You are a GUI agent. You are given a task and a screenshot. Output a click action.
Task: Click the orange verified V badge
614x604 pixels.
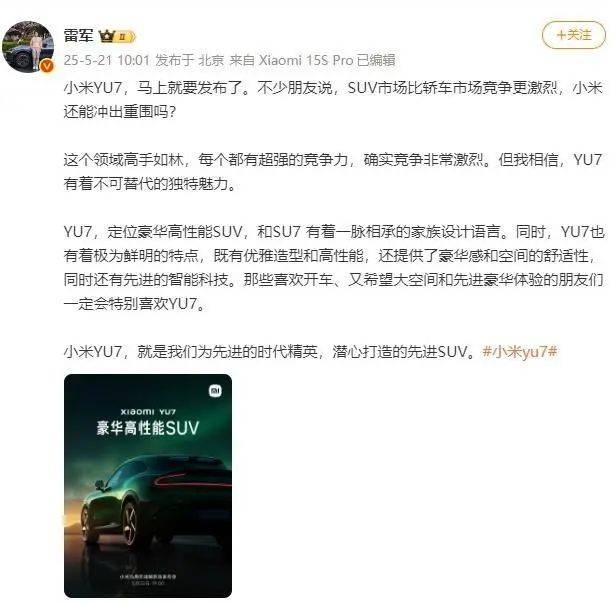coord(47,66)
